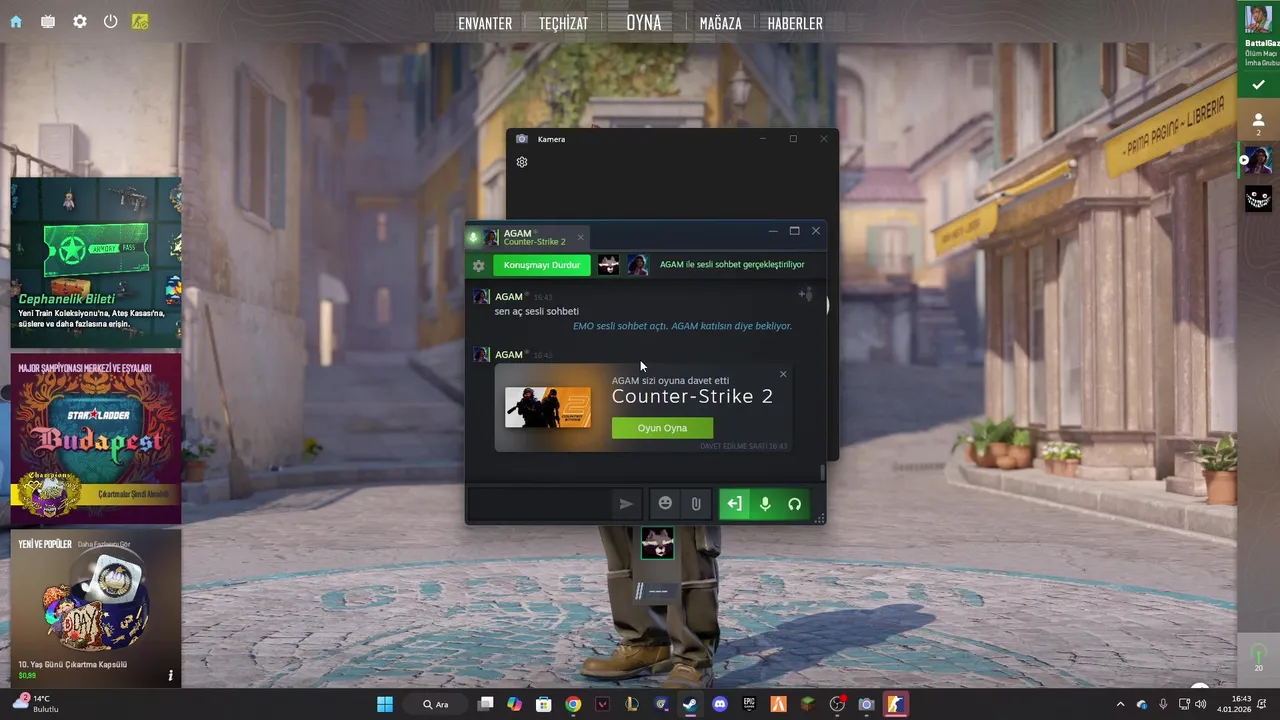Select the OYNA tab

click(644, 22)
